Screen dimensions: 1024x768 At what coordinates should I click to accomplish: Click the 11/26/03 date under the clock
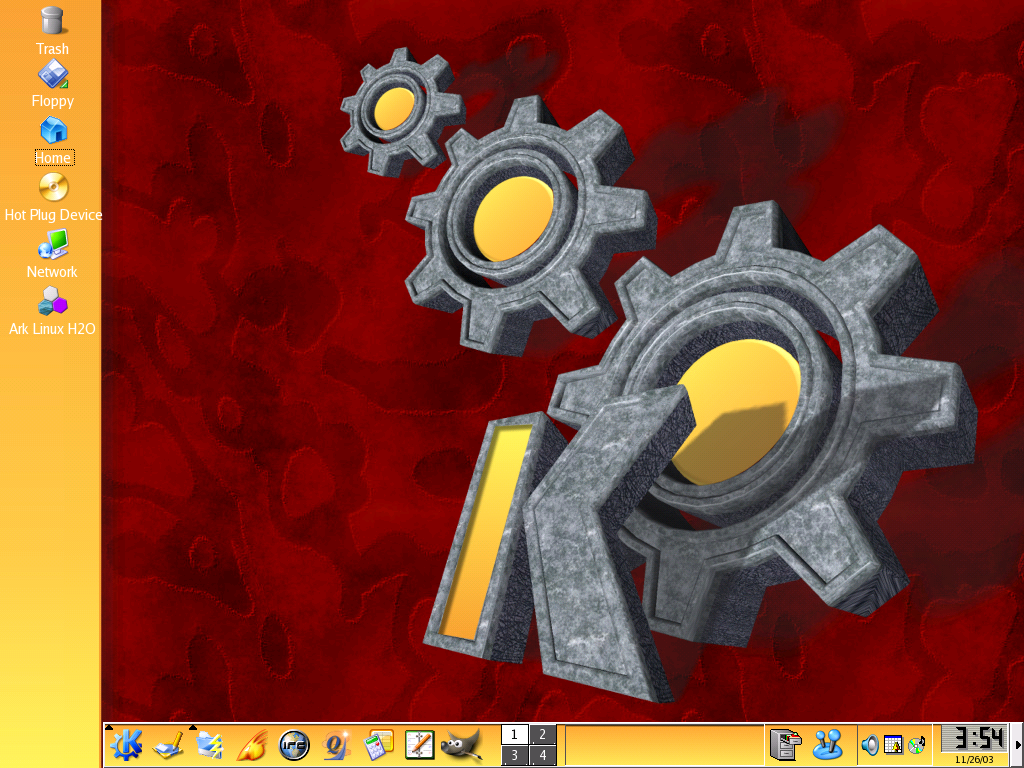tap(974, 760)
